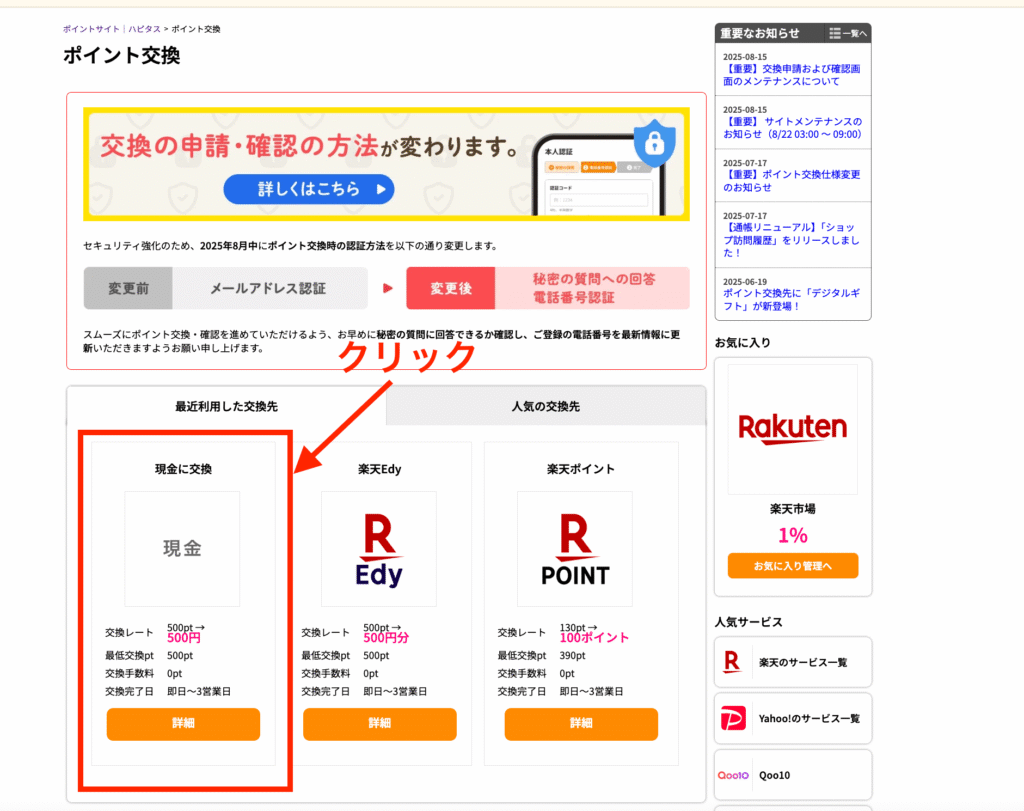Open notice about 交換申請および確認画面のメンテナンス
The height and width of the screenshot is (811, 1024).
(792, 75)
